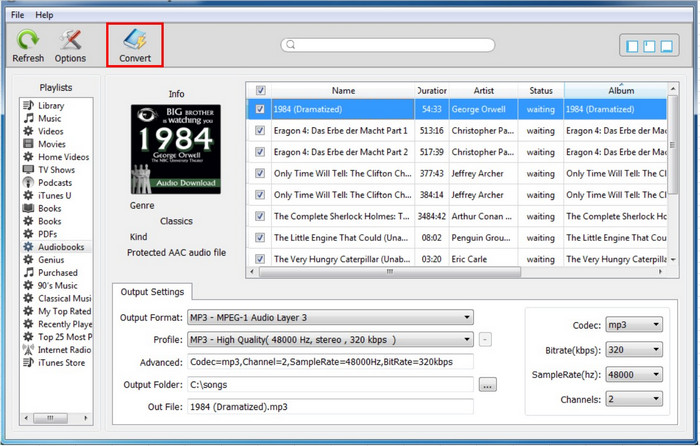Uncheck The Very Hungry Caterpillar checkbox
The height and width of the screenshot is (446, 700).
tap(260, 259)
